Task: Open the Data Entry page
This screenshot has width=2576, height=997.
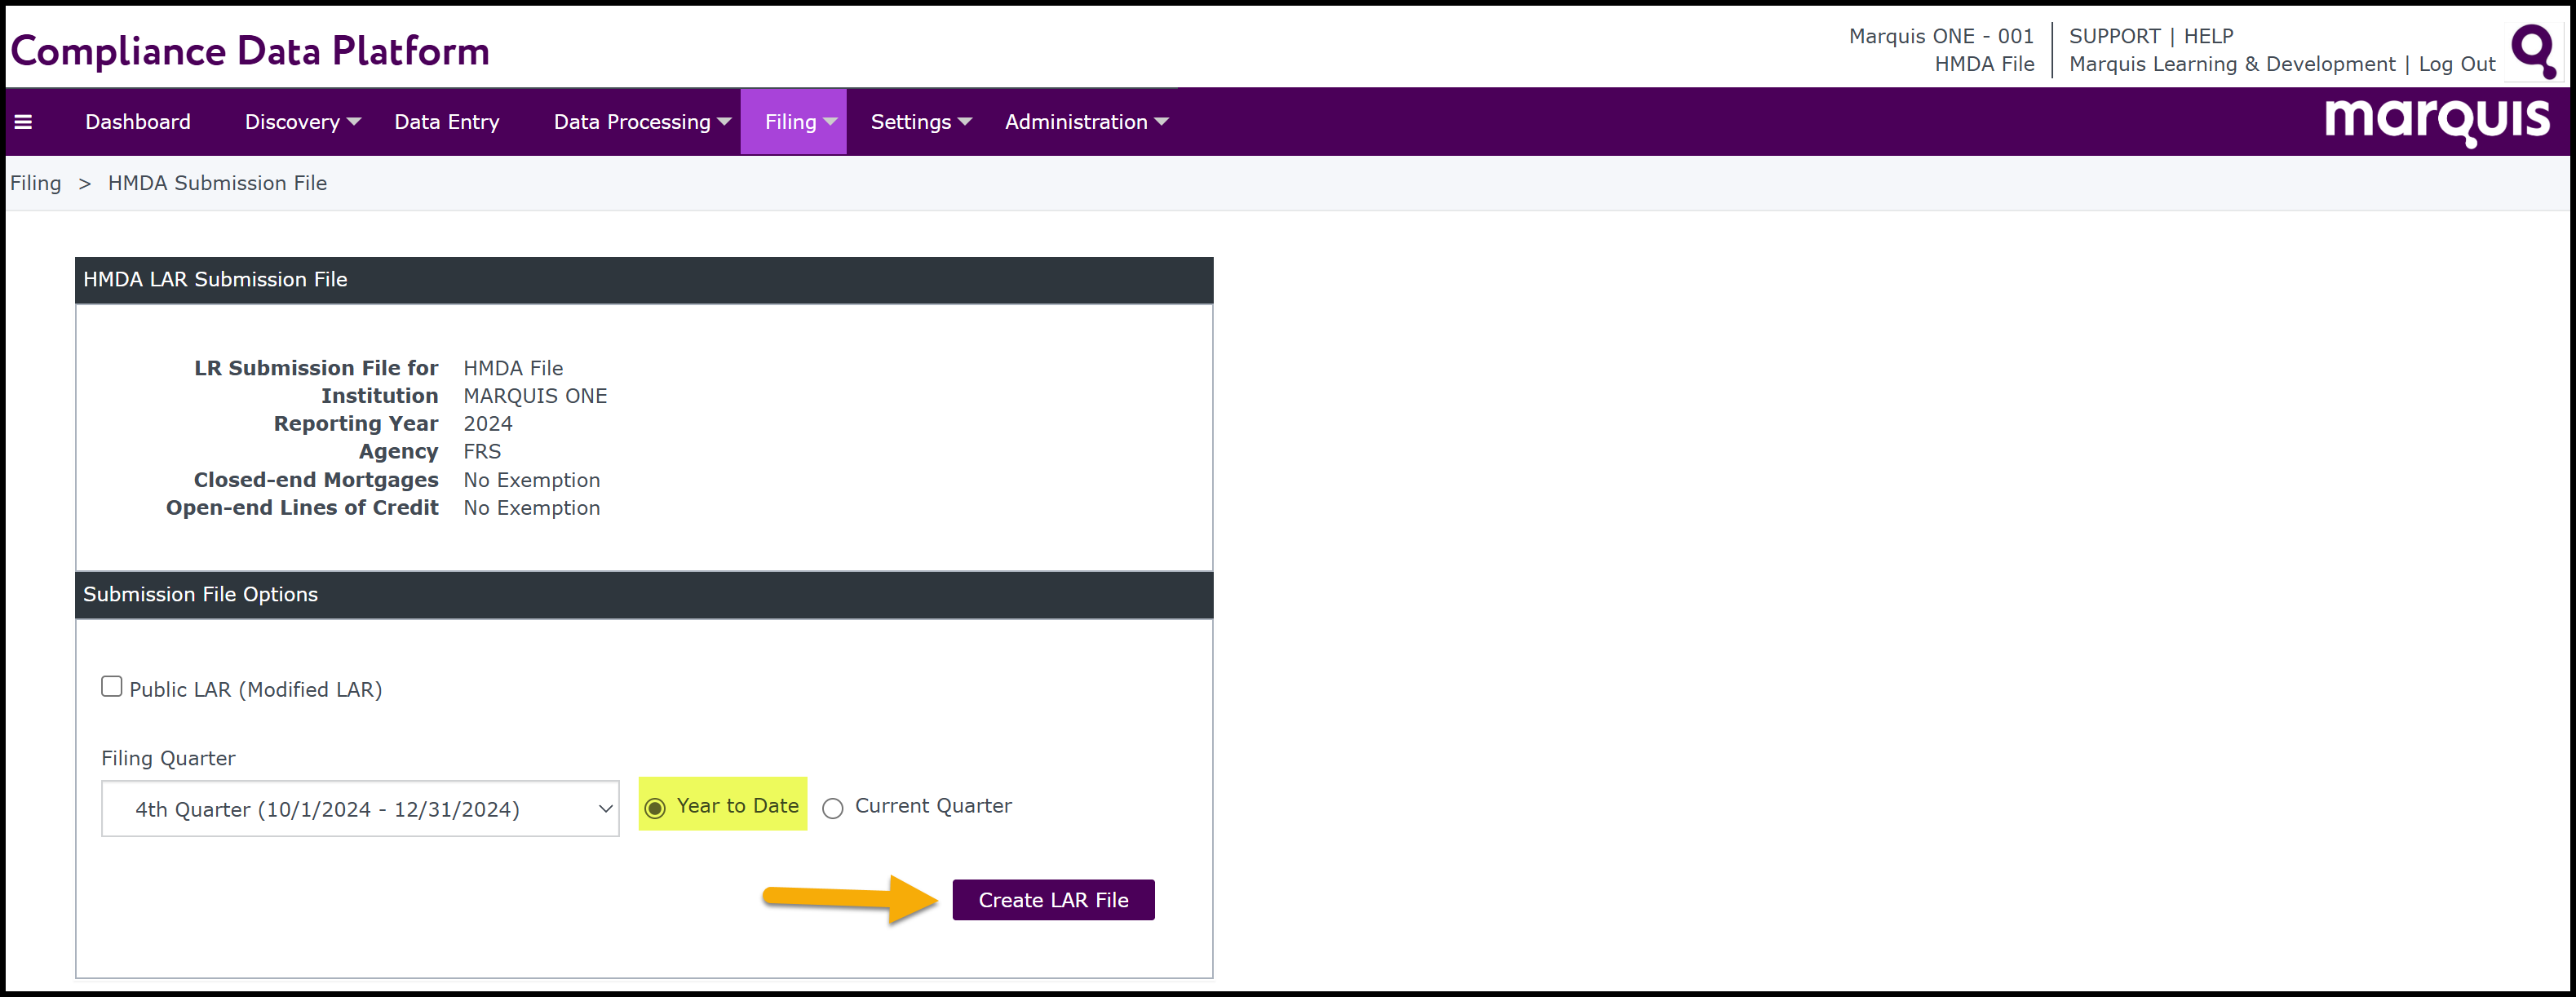Action: (x=446, y=122)
